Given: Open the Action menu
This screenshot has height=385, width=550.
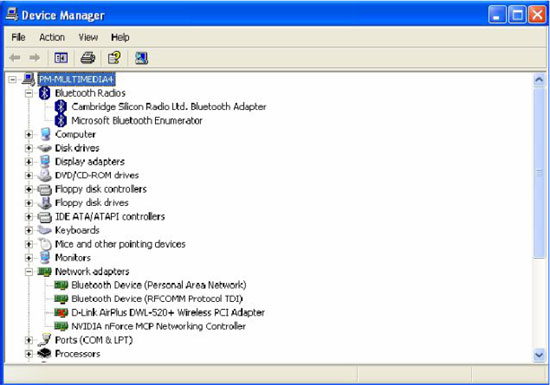Looking at the screenshot, I should [52, 37].
